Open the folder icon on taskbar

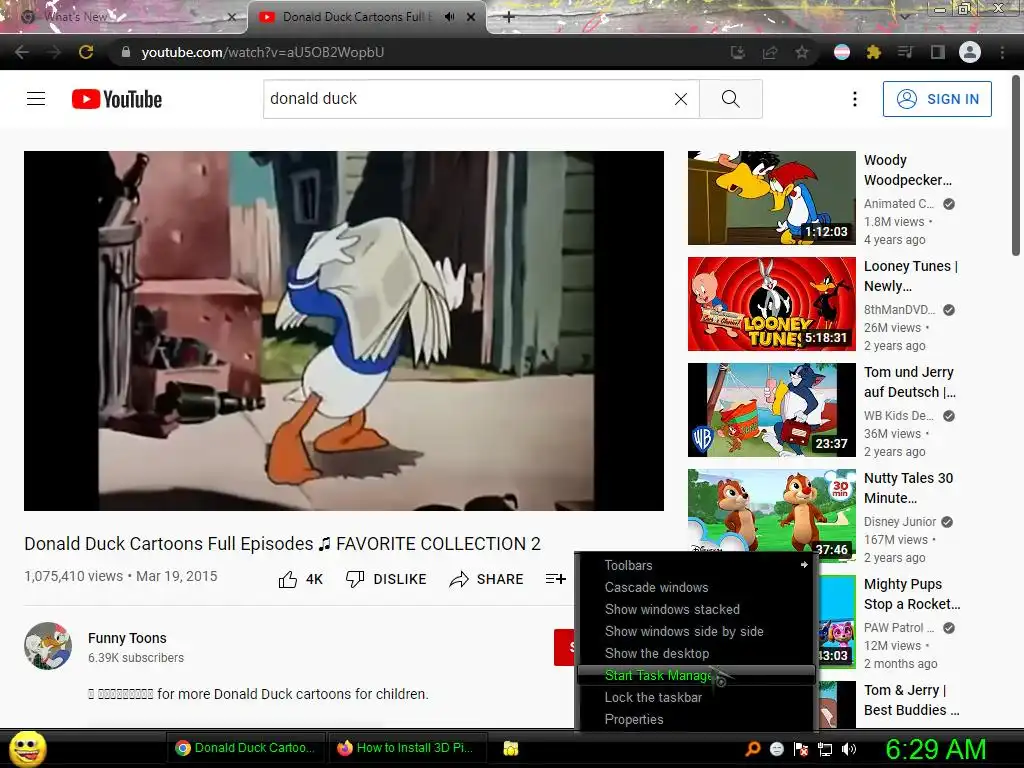pos(511,748)
